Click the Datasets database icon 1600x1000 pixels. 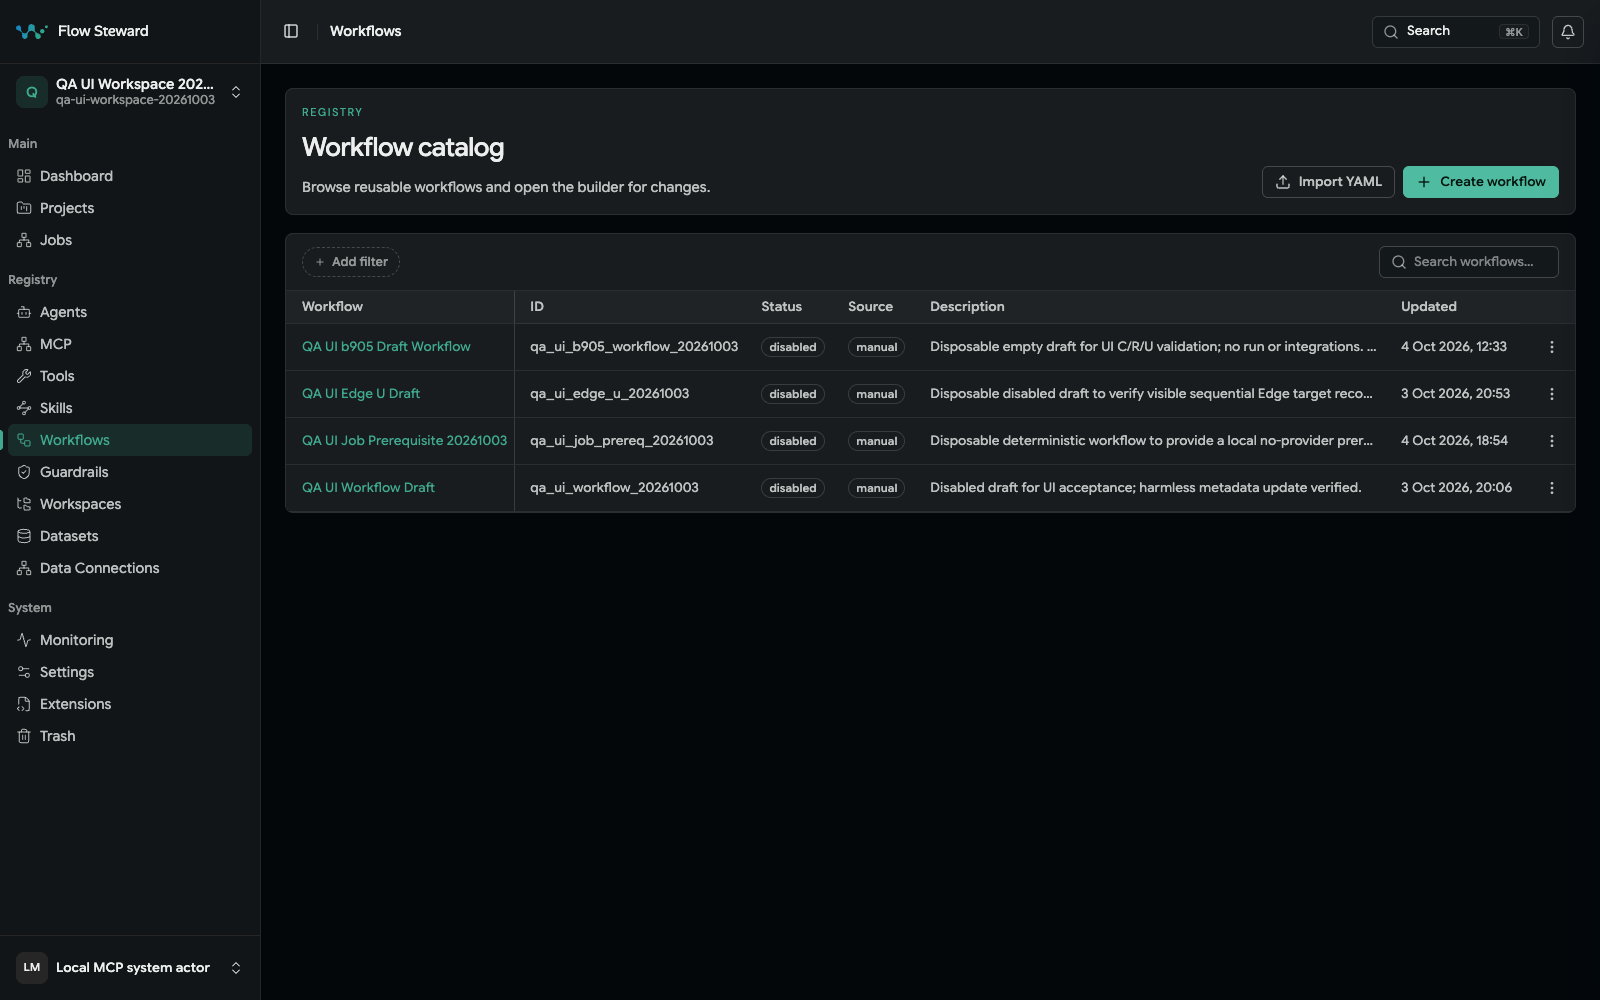click(x=24, y=536)
